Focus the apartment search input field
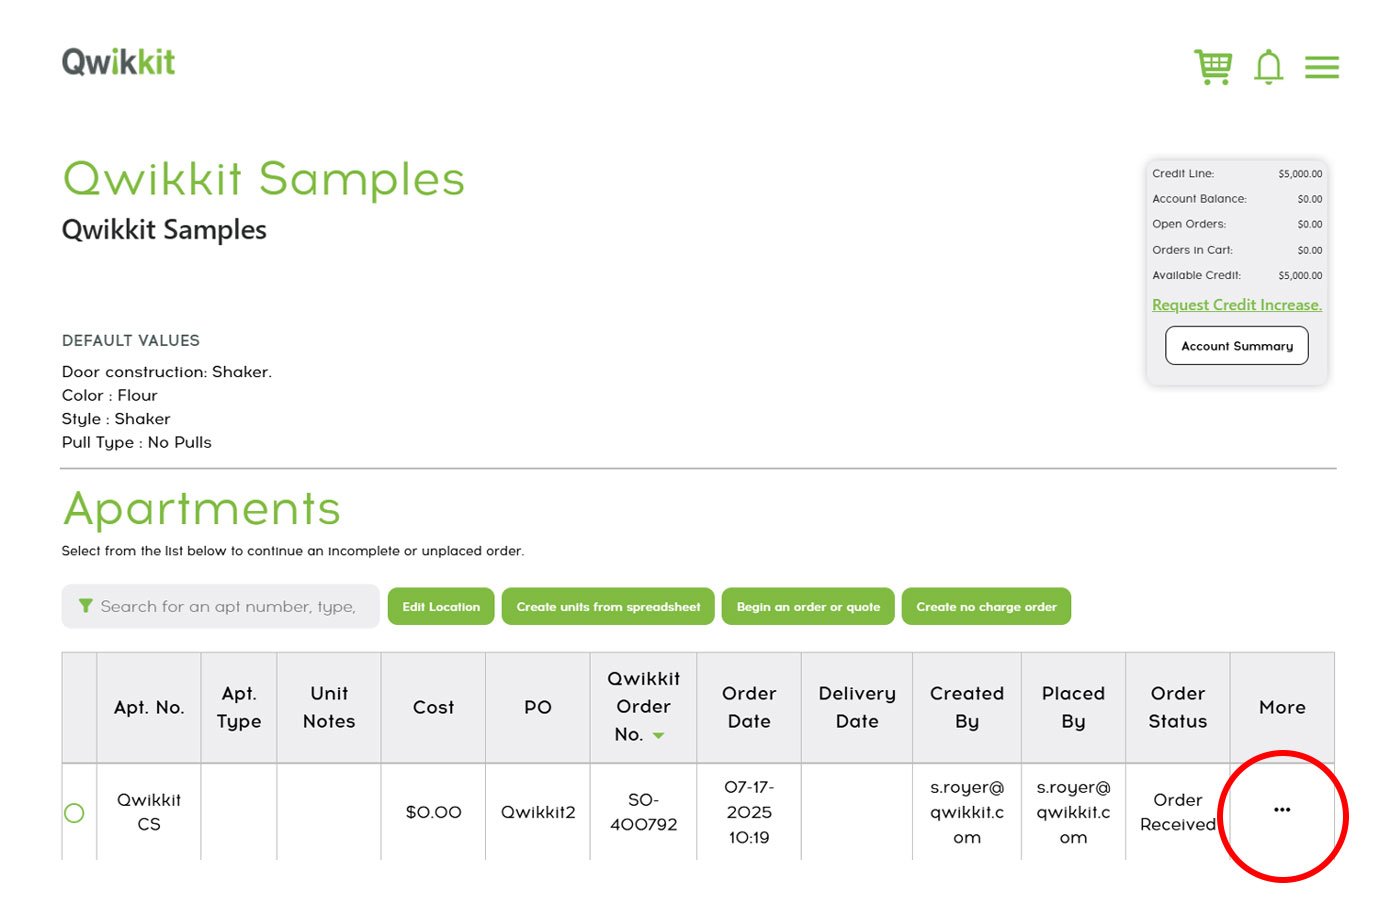 click(228, 606)
